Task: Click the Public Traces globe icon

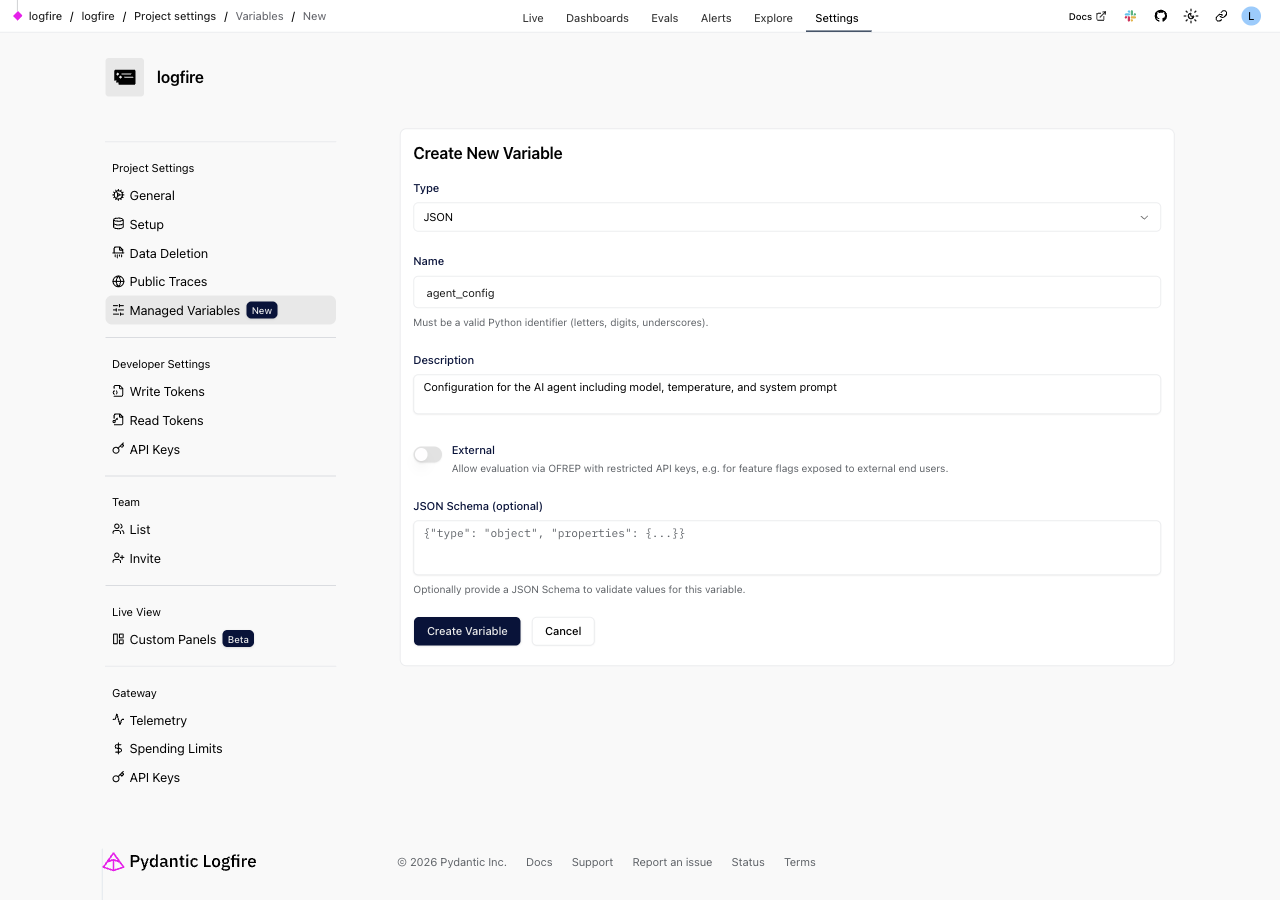Action: [x=118, y=281]
